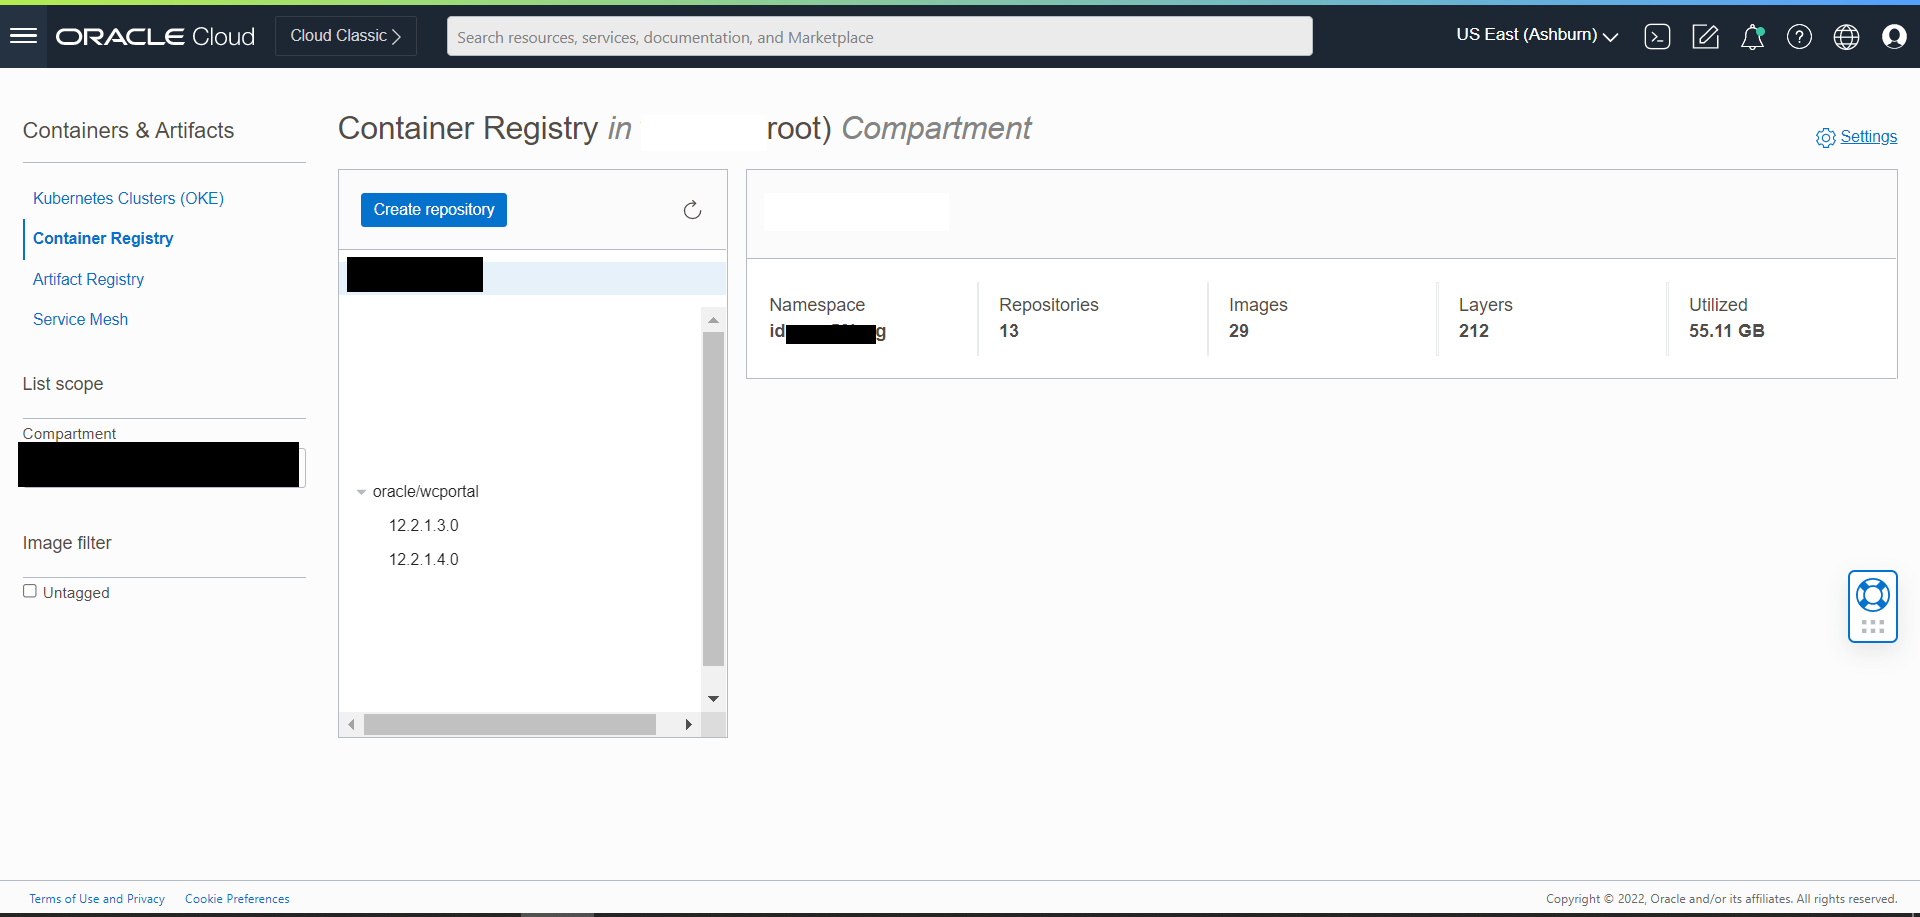The width and height of the screenshot is (1920, 917).
Task: Click the Images count 29
Action: (1239, 331)
